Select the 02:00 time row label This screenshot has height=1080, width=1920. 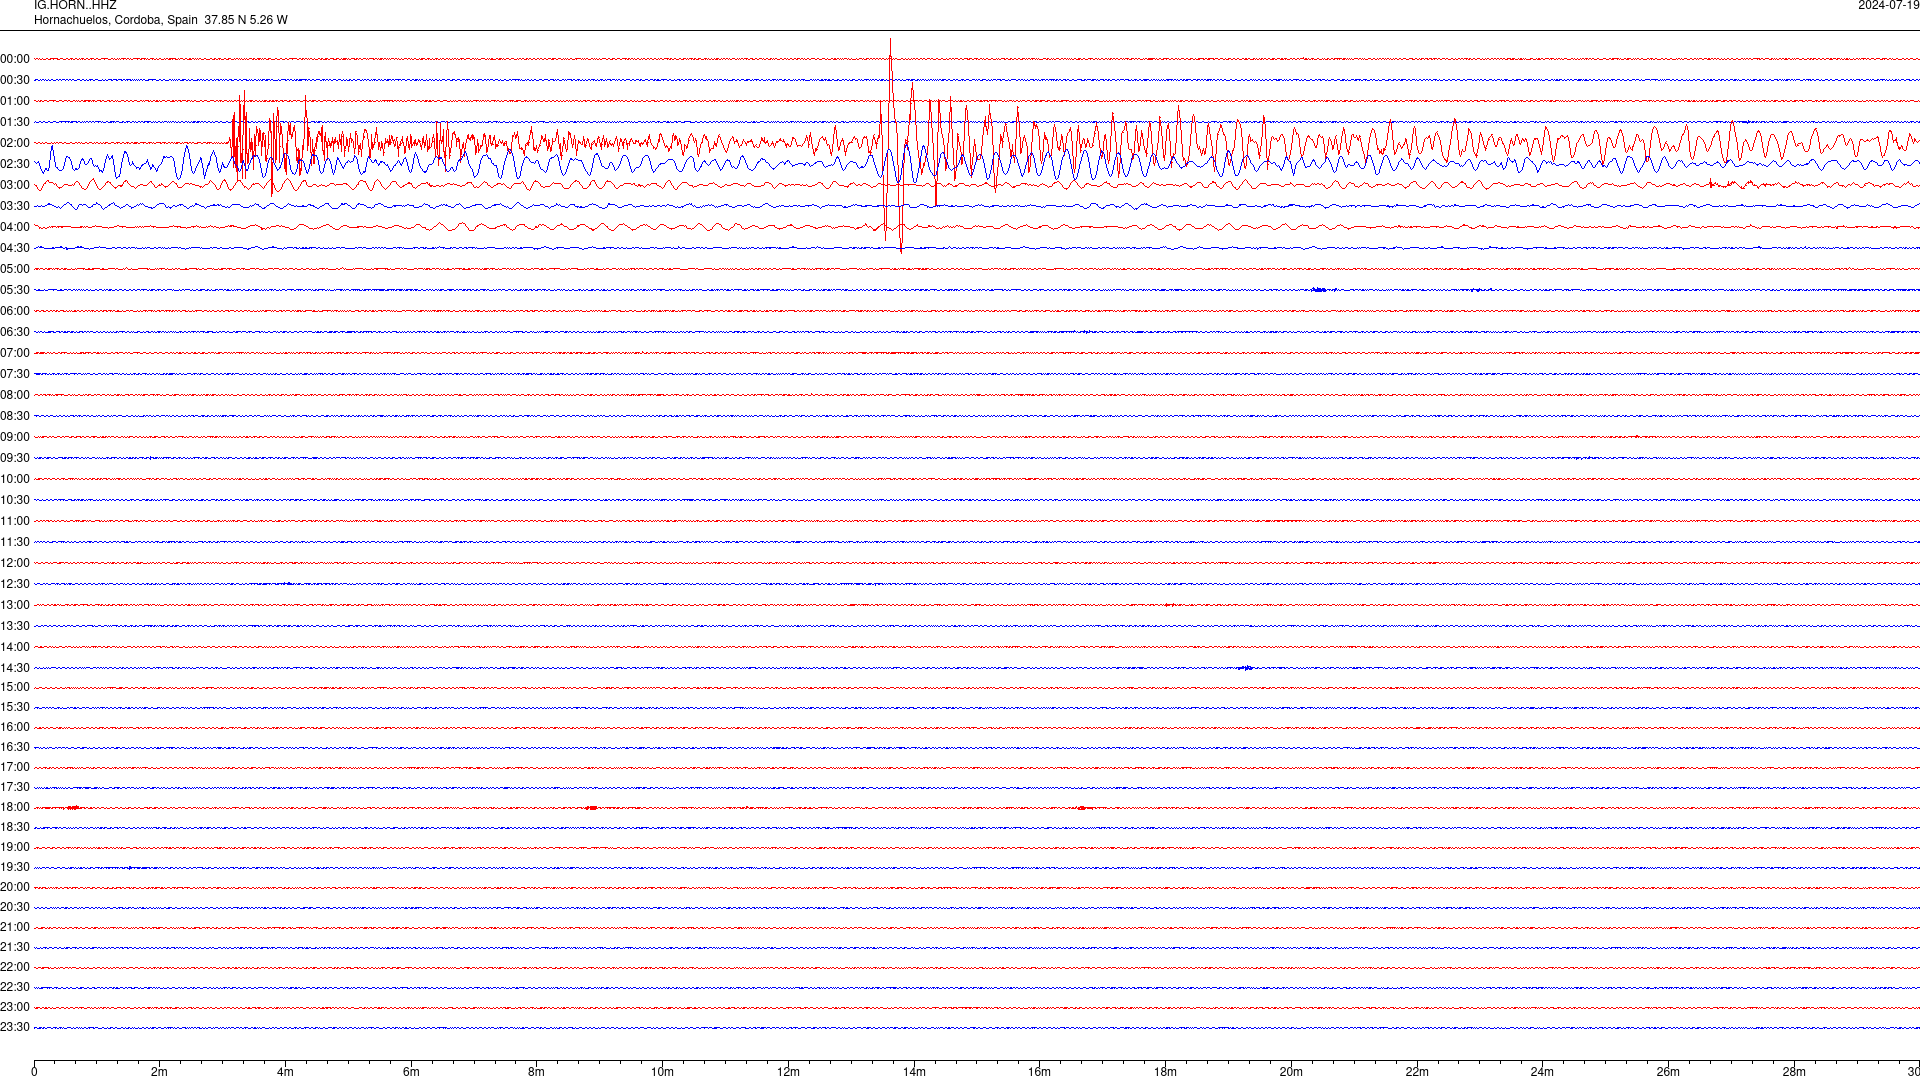click(x=15, y=143)
